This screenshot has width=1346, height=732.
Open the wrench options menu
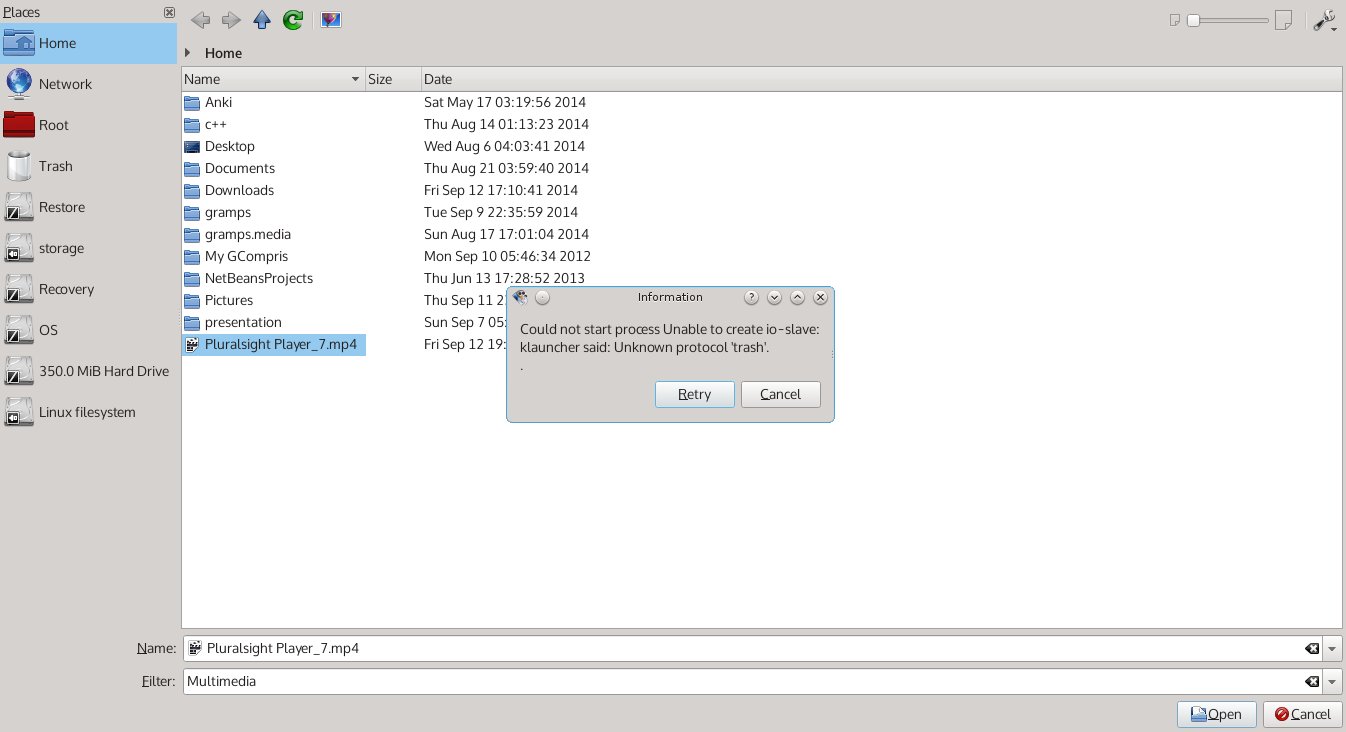tap(1324, 20)
